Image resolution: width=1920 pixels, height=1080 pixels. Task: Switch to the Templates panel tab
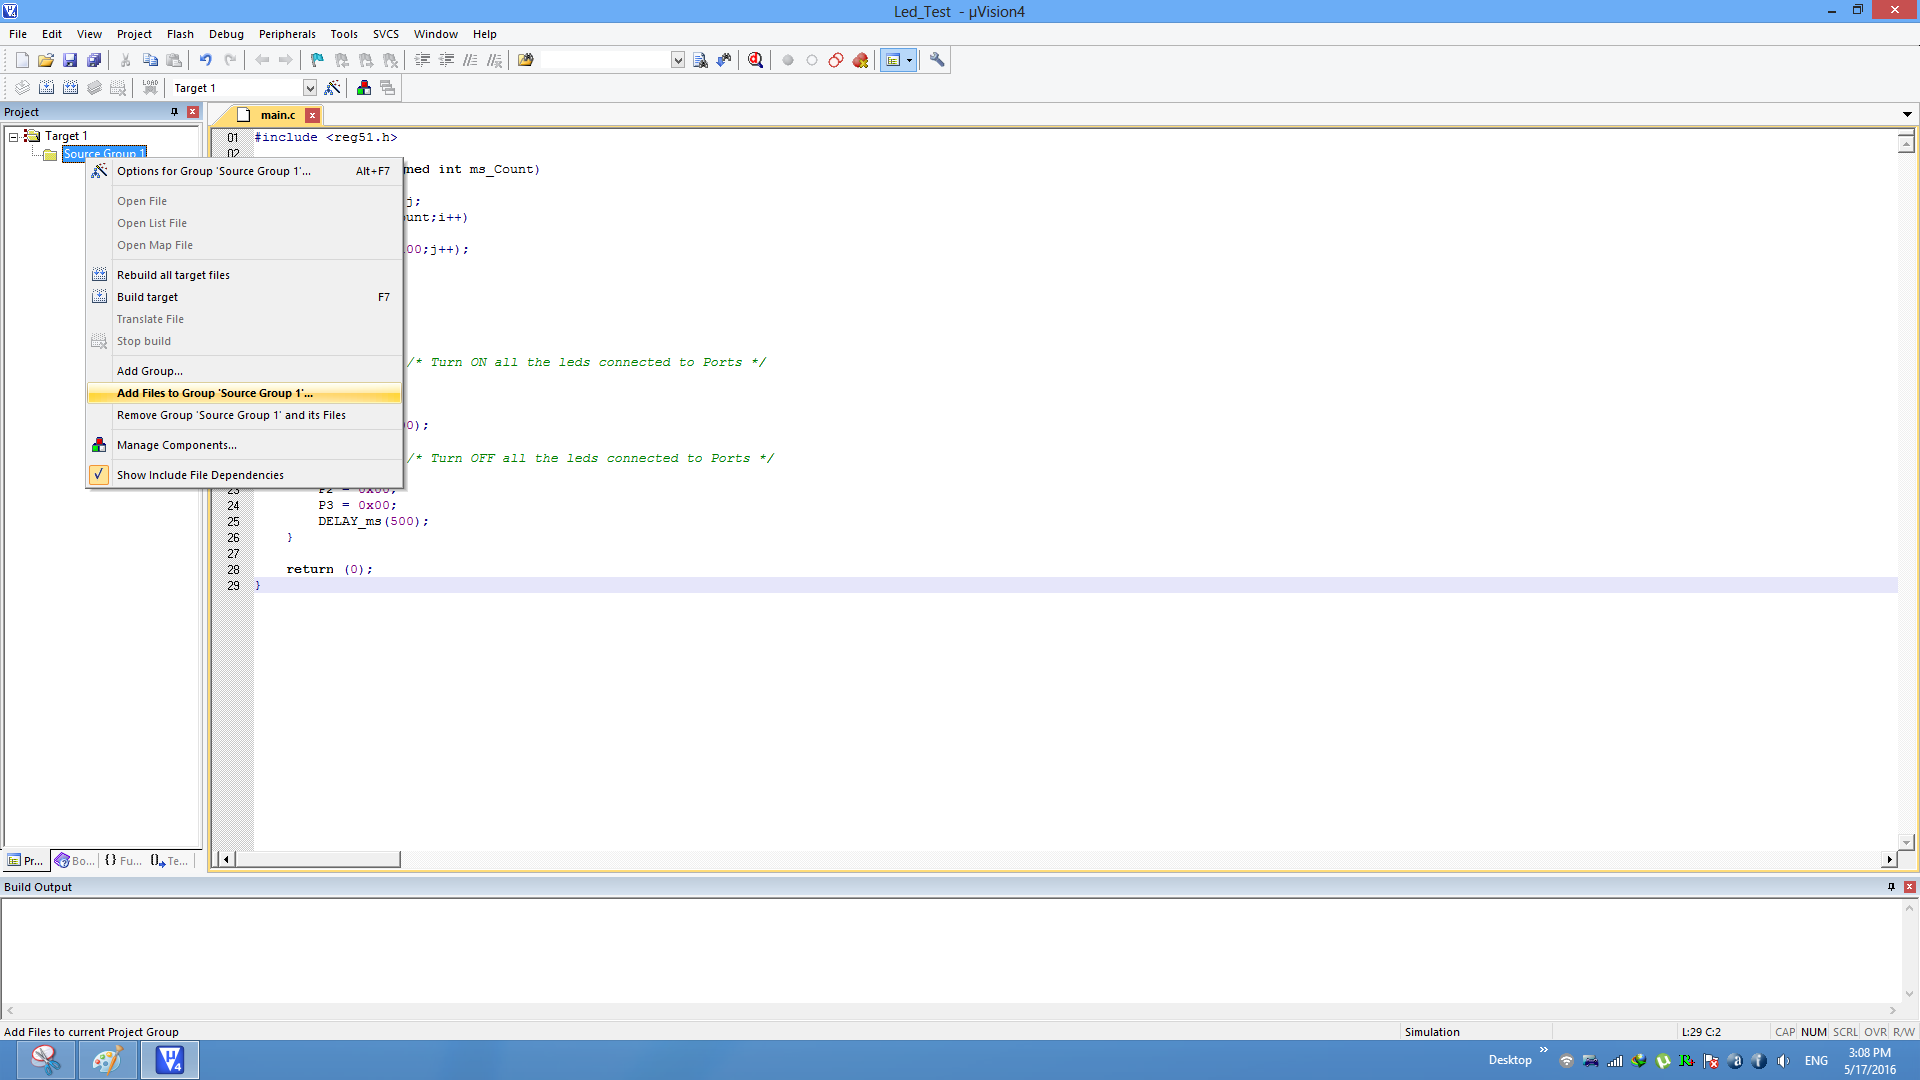(x=170, y=860)
